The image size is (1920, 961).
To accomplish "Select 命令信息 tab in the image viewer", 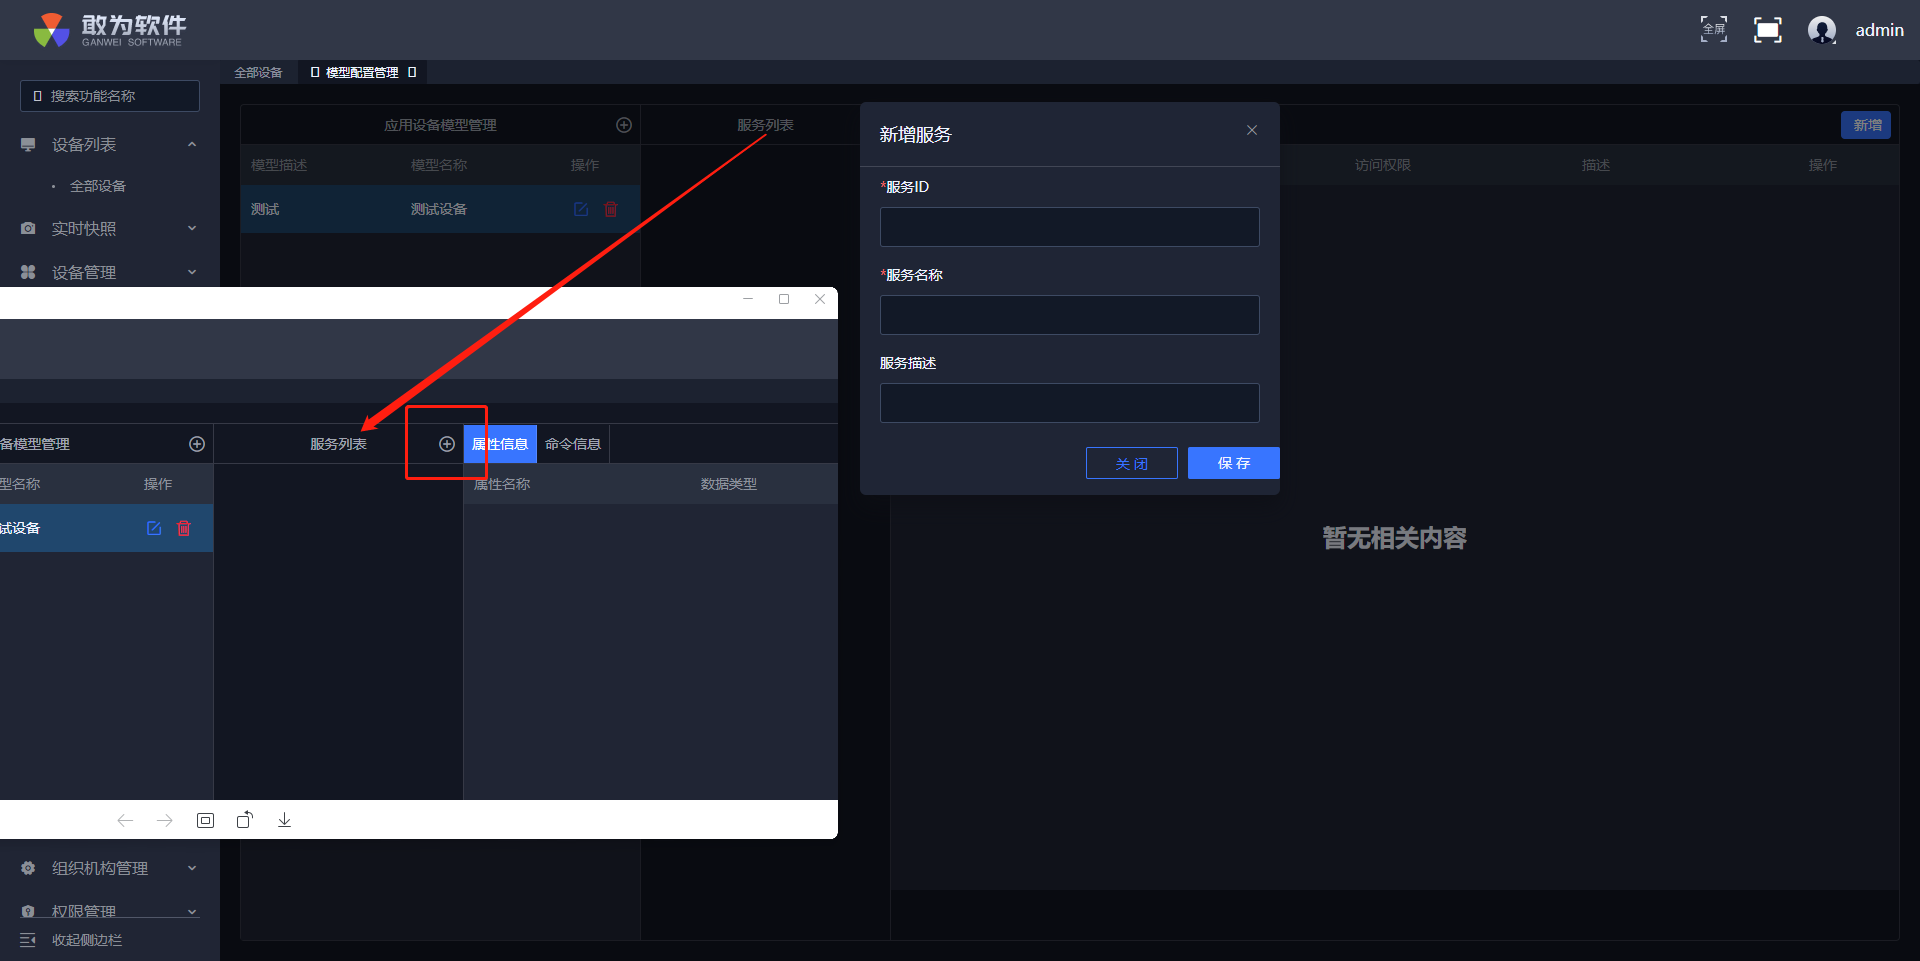I will (573, 444).
